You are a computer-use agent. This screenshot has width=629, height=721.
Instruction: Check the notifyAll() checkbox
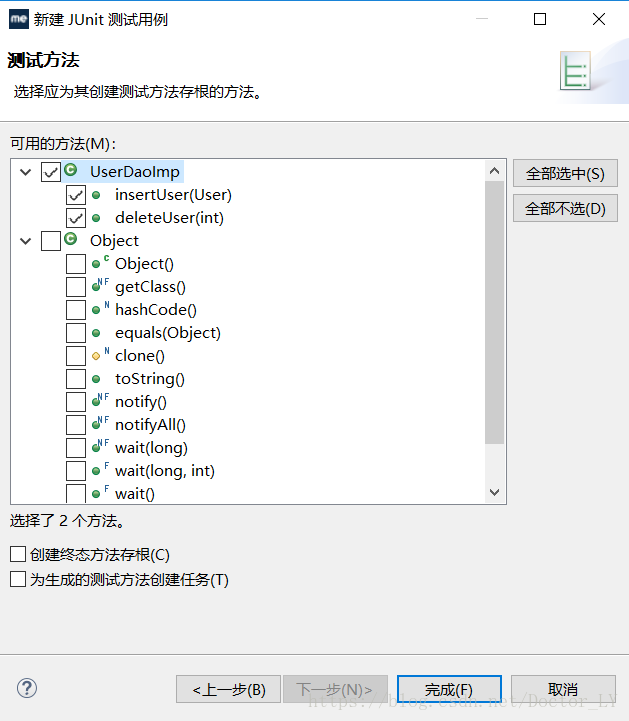pos(76,425)
